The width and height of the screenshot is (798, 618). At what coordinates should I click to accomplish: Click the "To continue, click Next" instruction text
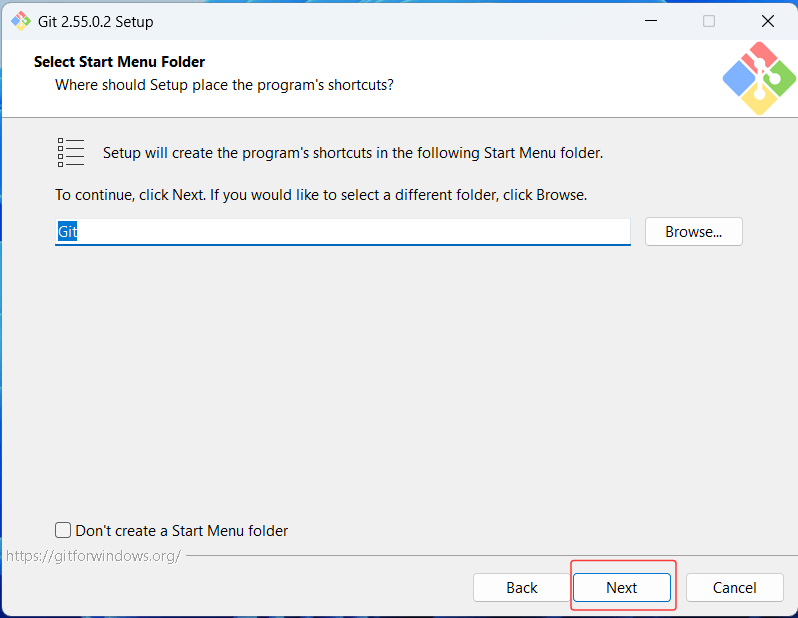pos(321,195)
